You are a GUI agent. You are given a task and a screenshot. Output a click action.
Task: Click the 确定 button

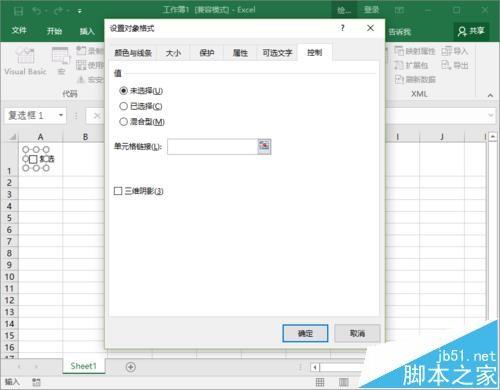coord(305,333)
